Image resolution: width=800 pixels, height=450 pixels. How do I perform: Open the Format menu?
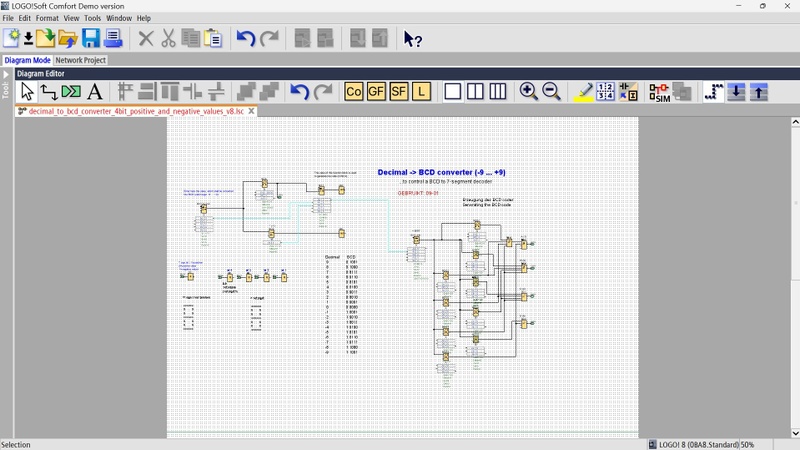point(47,18)
